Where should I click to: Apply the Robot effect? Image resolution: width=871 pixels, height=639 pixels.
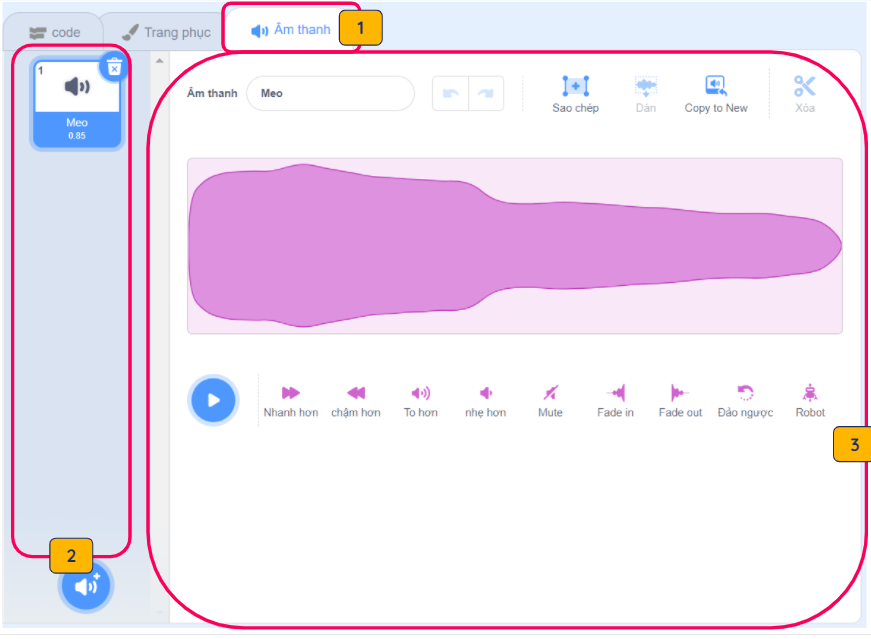[810, 401]
